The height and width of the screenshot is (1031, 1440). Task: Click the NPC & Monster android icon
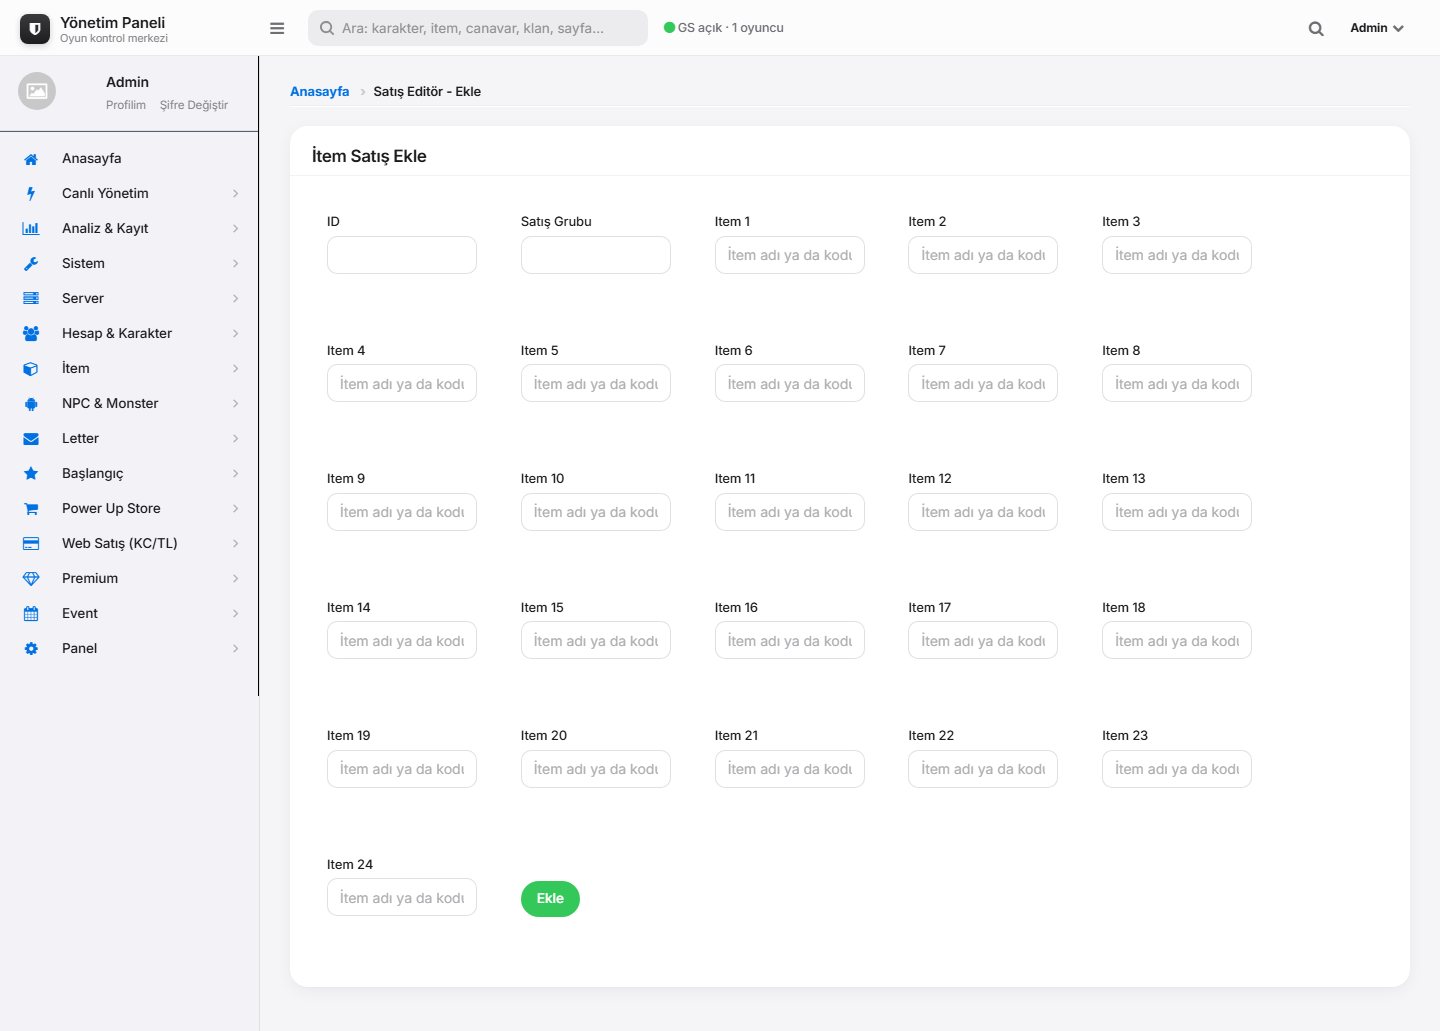pyautogui.click(x=31, y=404)
